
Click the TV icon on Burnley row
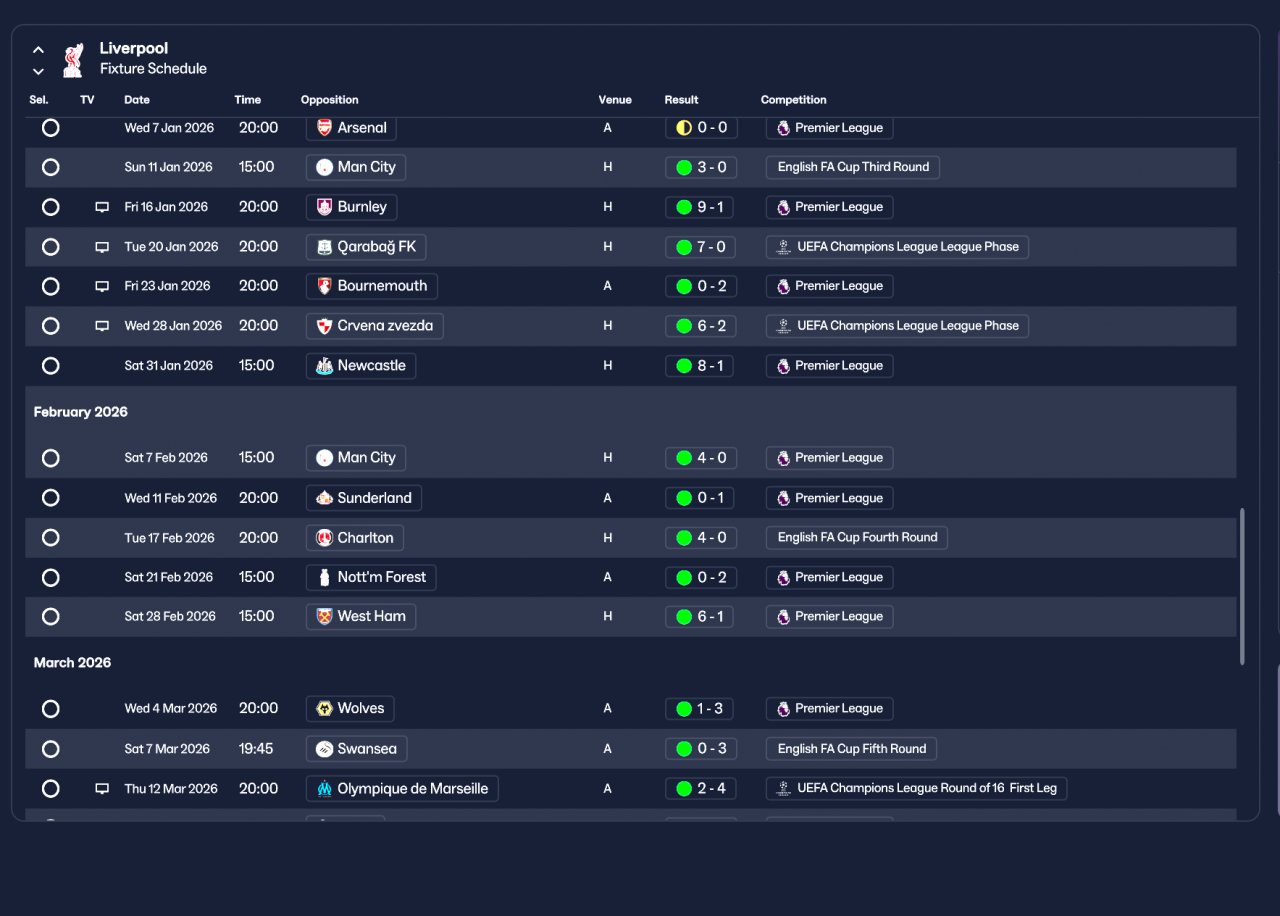coord(102,207)
